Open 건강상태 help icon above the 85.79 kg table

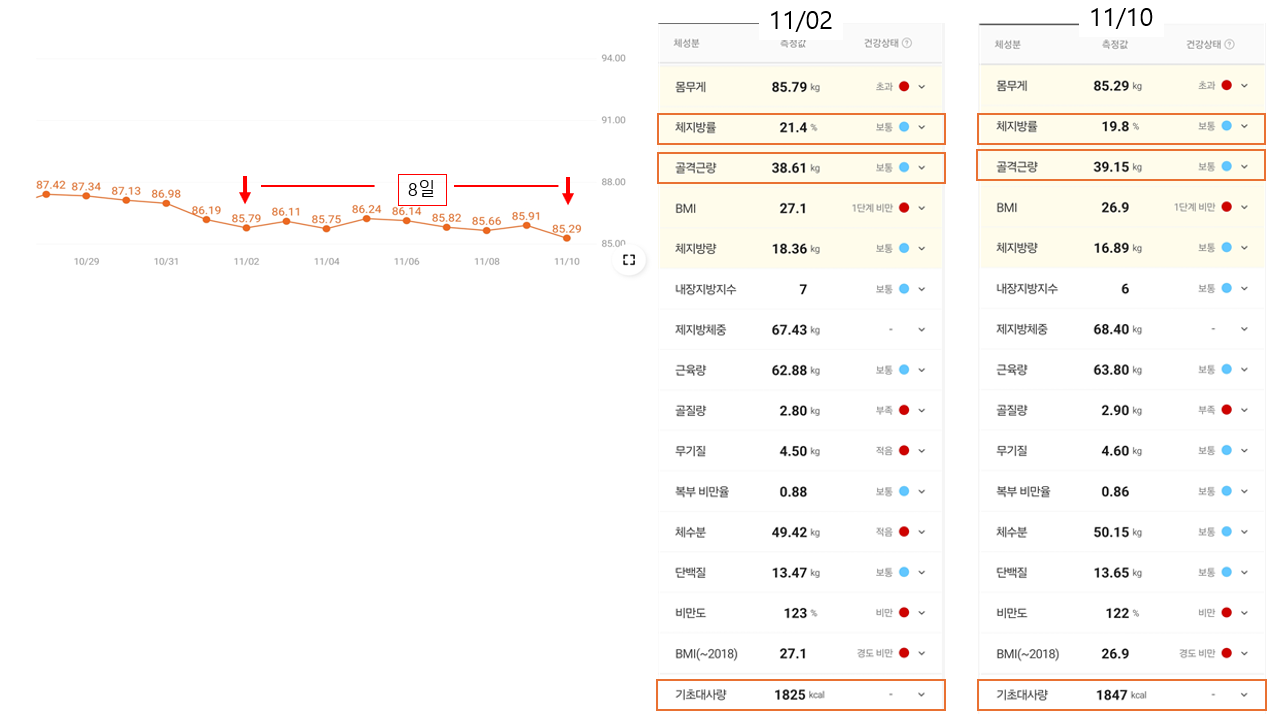[x=907, y=44]
